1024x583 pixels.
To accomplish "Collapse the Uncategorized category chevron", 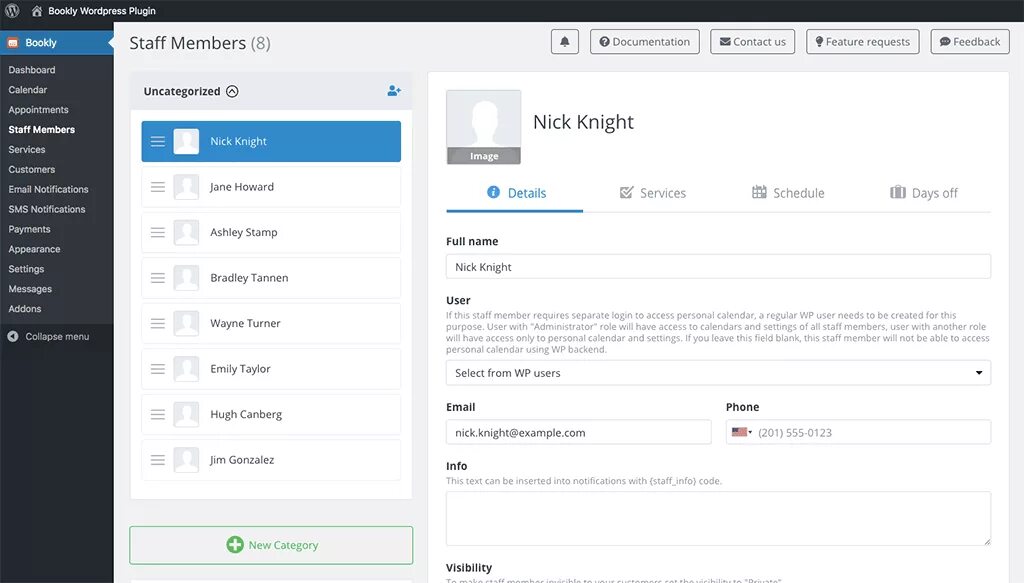I will [x=232, y=91].
